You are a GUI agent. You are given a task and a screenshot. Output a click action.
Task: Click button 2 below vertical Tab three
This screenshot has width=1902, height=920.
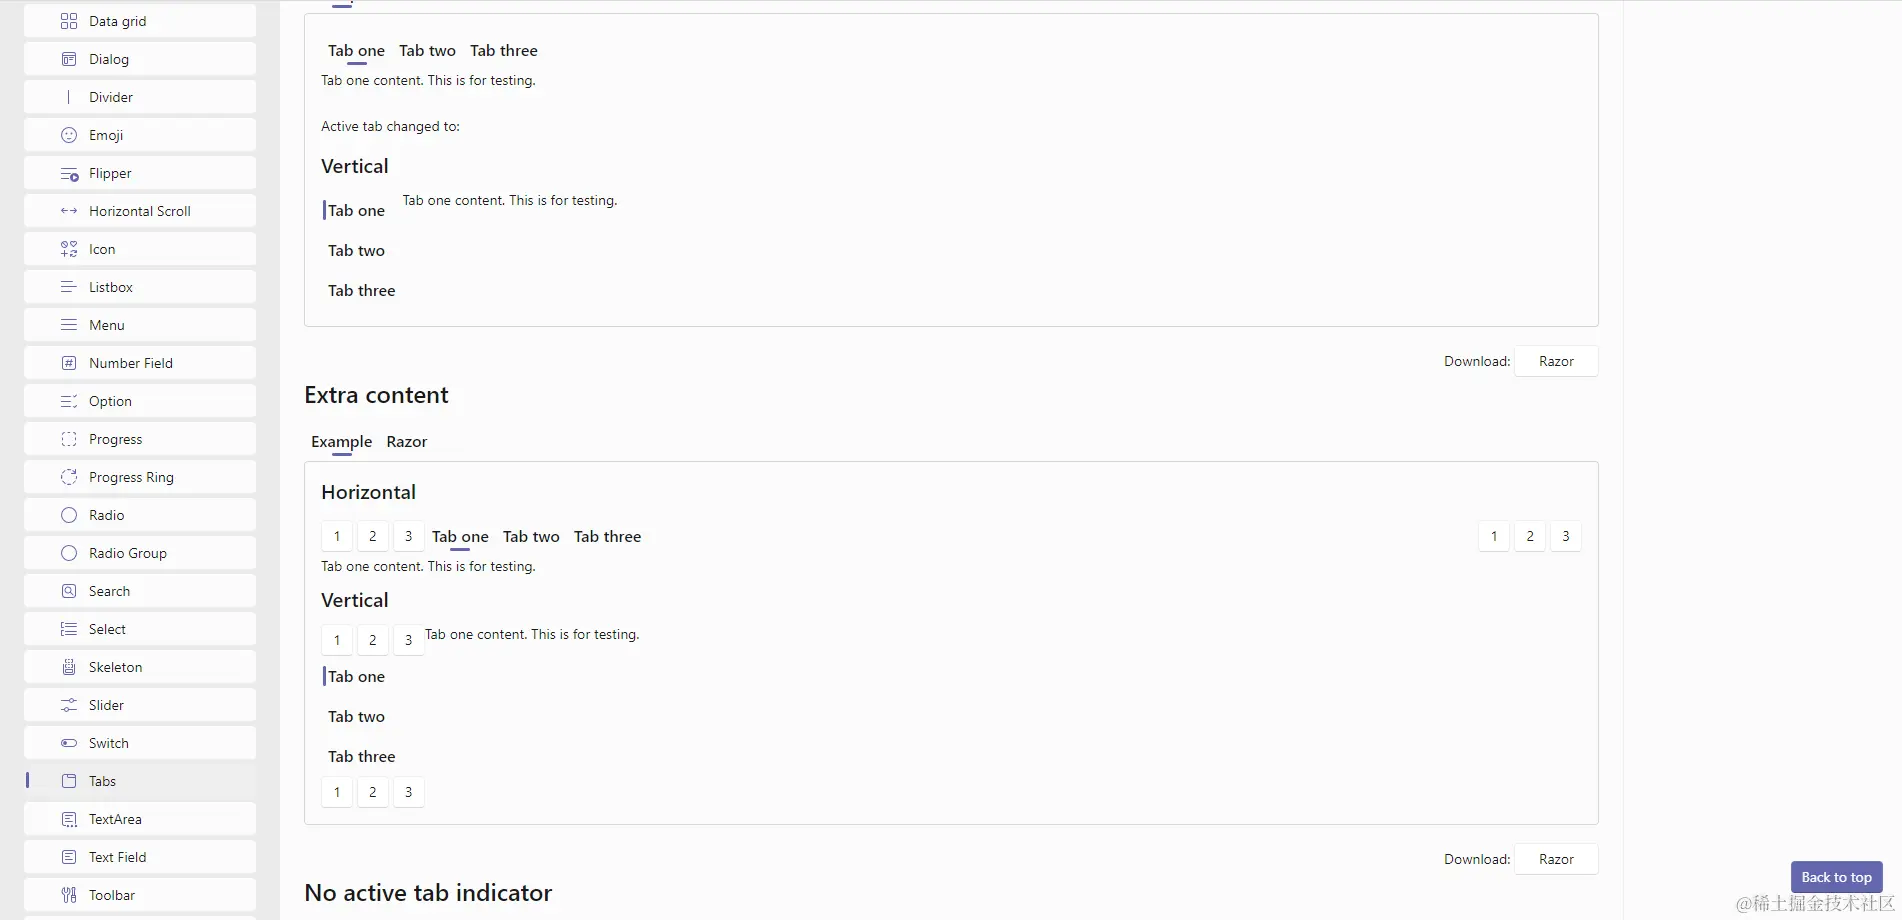[x=373, y=792]
